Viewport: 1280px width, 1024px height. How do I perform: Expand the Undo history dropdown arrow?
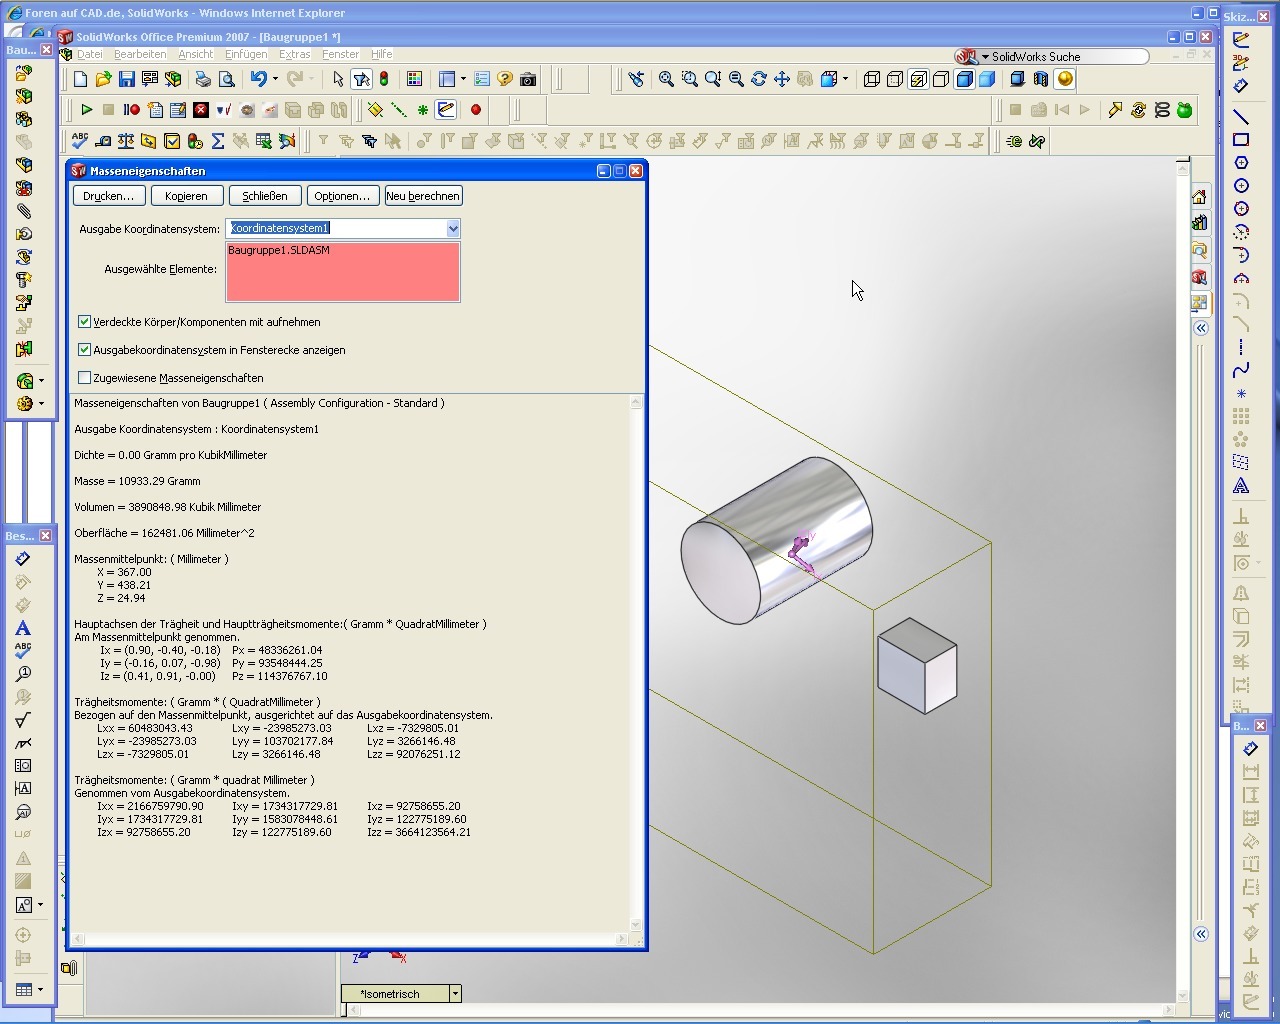275,79
